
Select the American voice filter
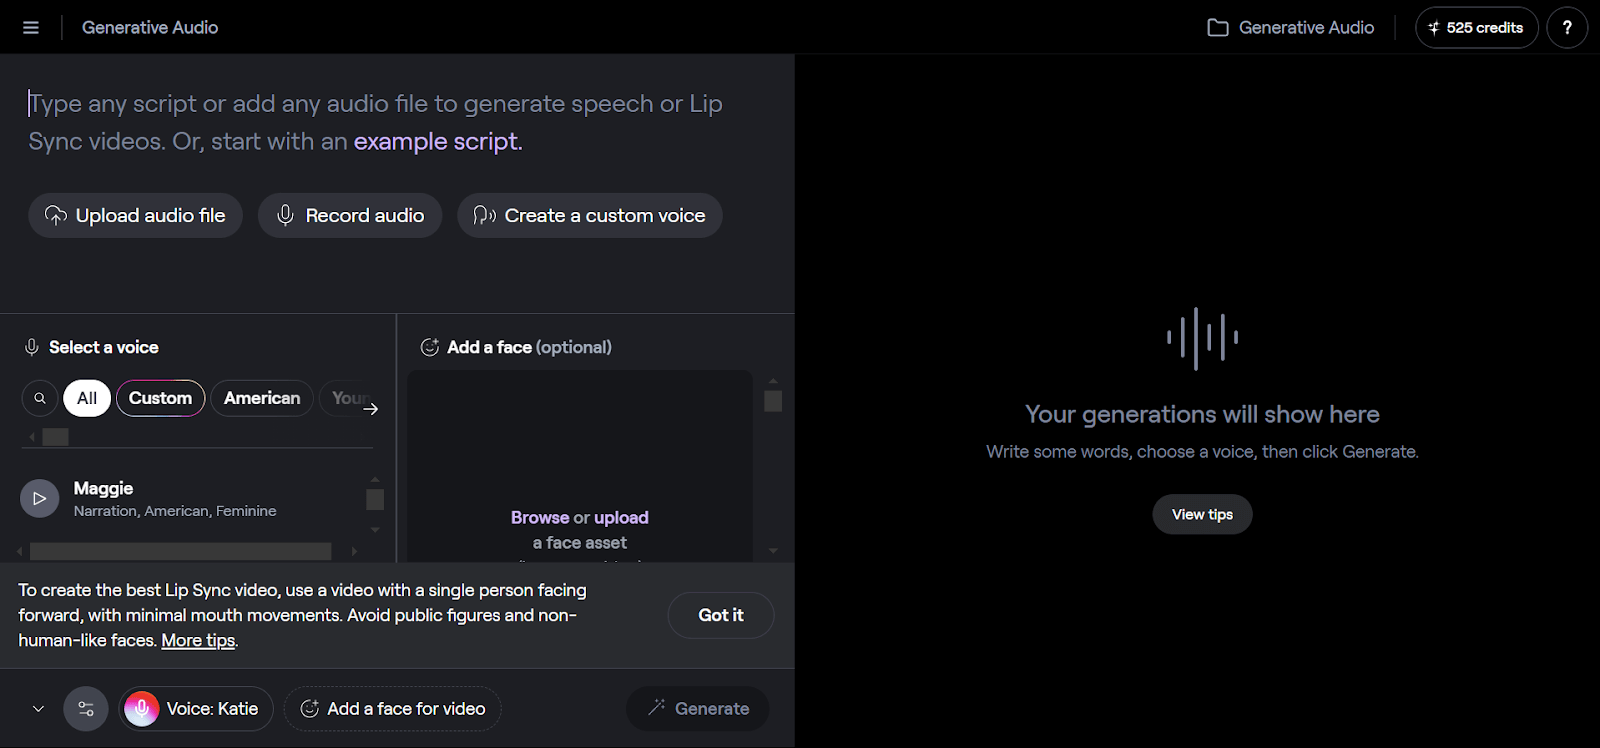[x=262, y=398]
